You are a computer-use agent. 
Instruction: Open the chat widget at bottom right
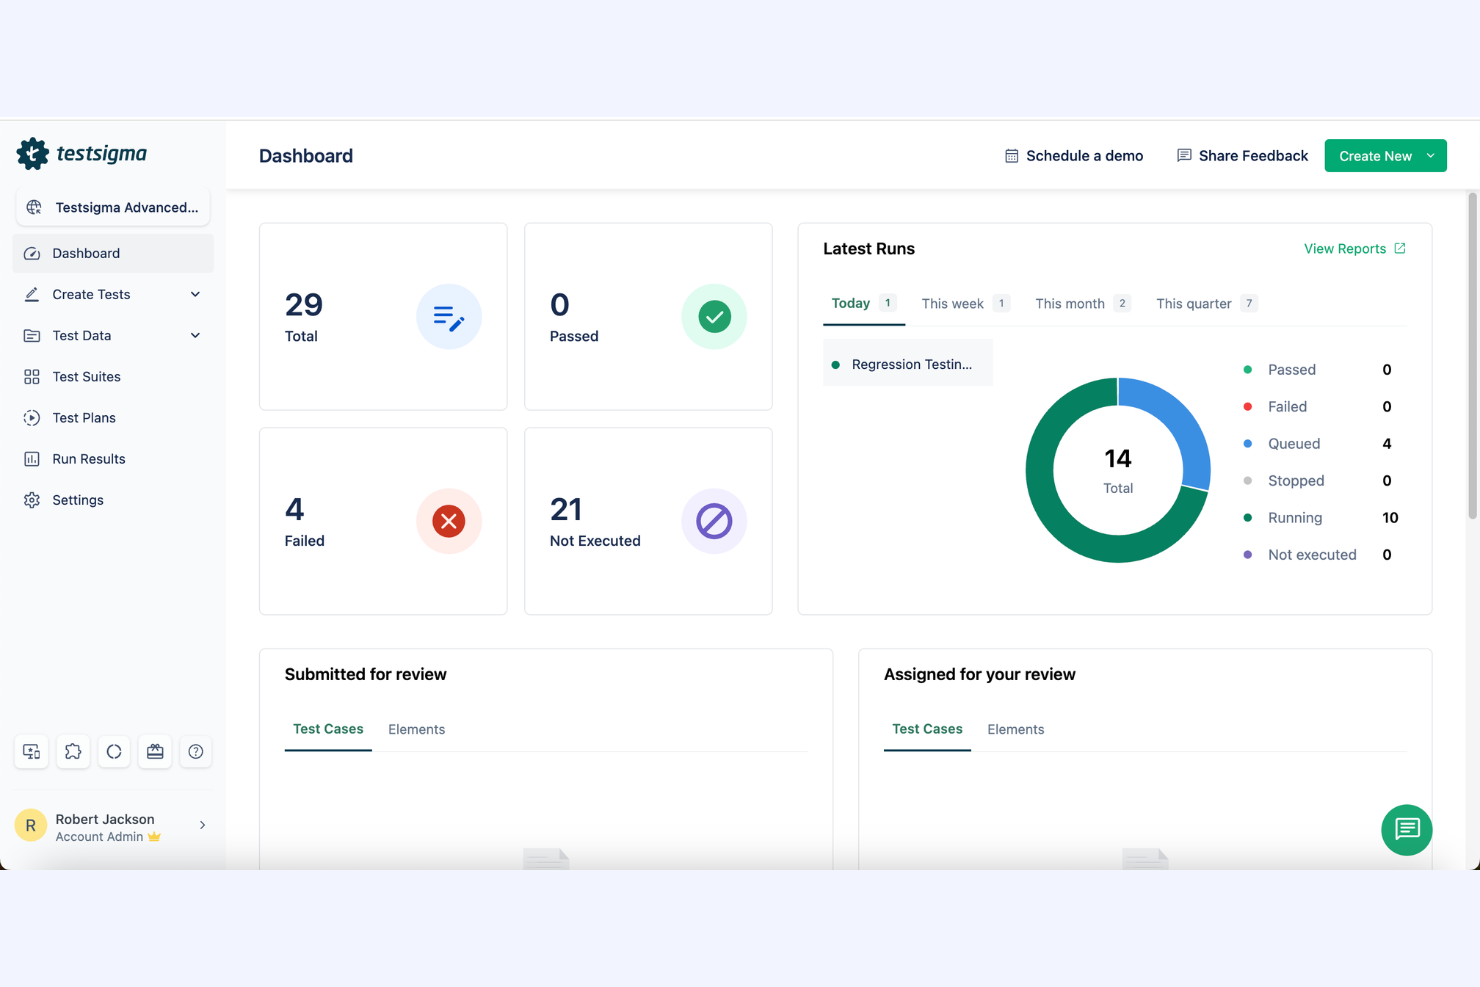tap(1406, 830)
